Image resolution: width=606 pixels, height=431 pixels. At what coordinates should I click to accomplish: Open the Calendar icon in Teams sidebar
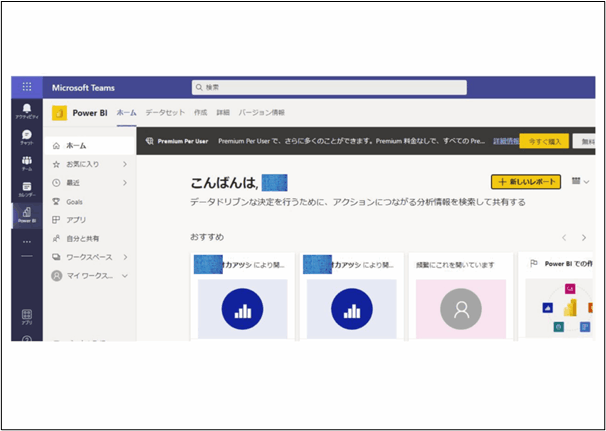point(27,187)
